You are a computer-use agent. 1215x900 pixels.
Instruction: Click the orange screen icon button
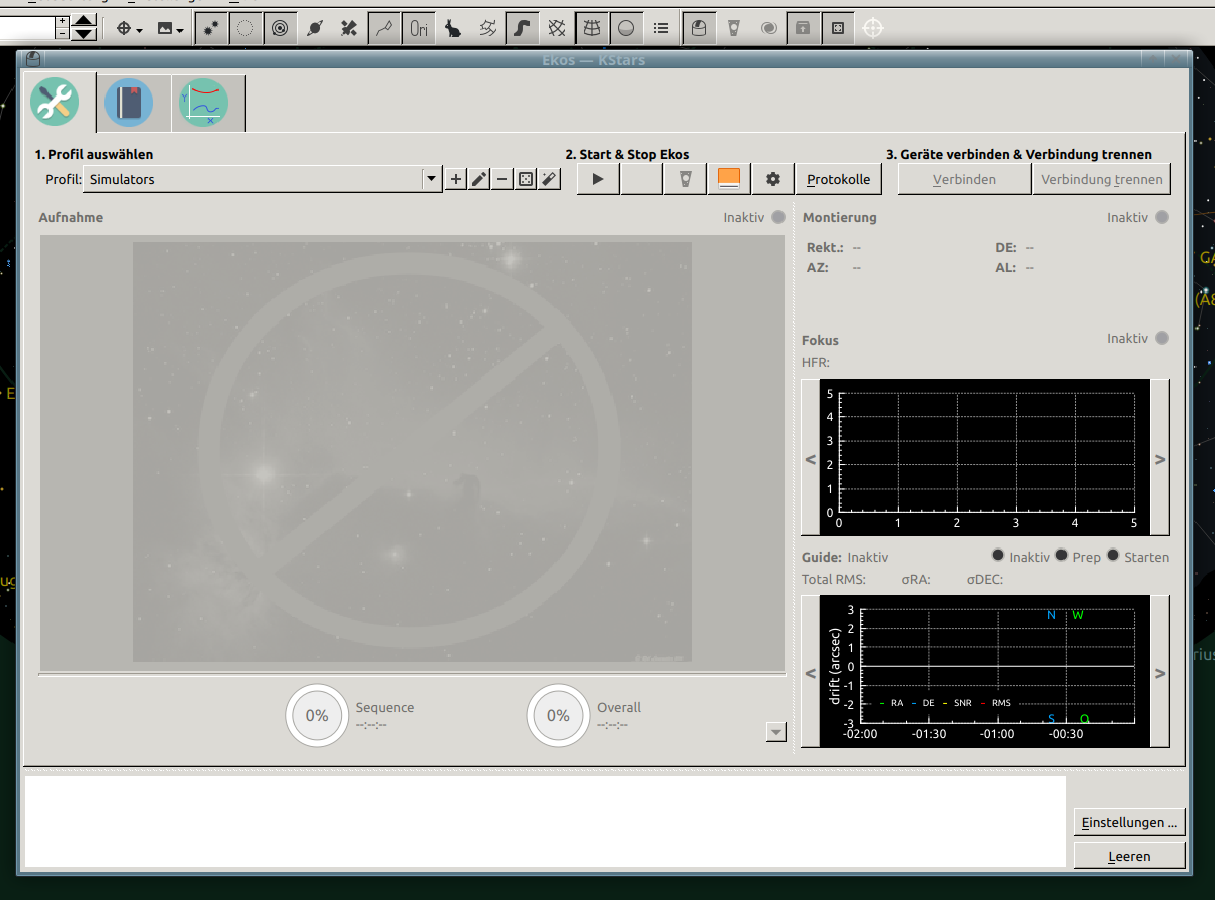click(729, 179)
